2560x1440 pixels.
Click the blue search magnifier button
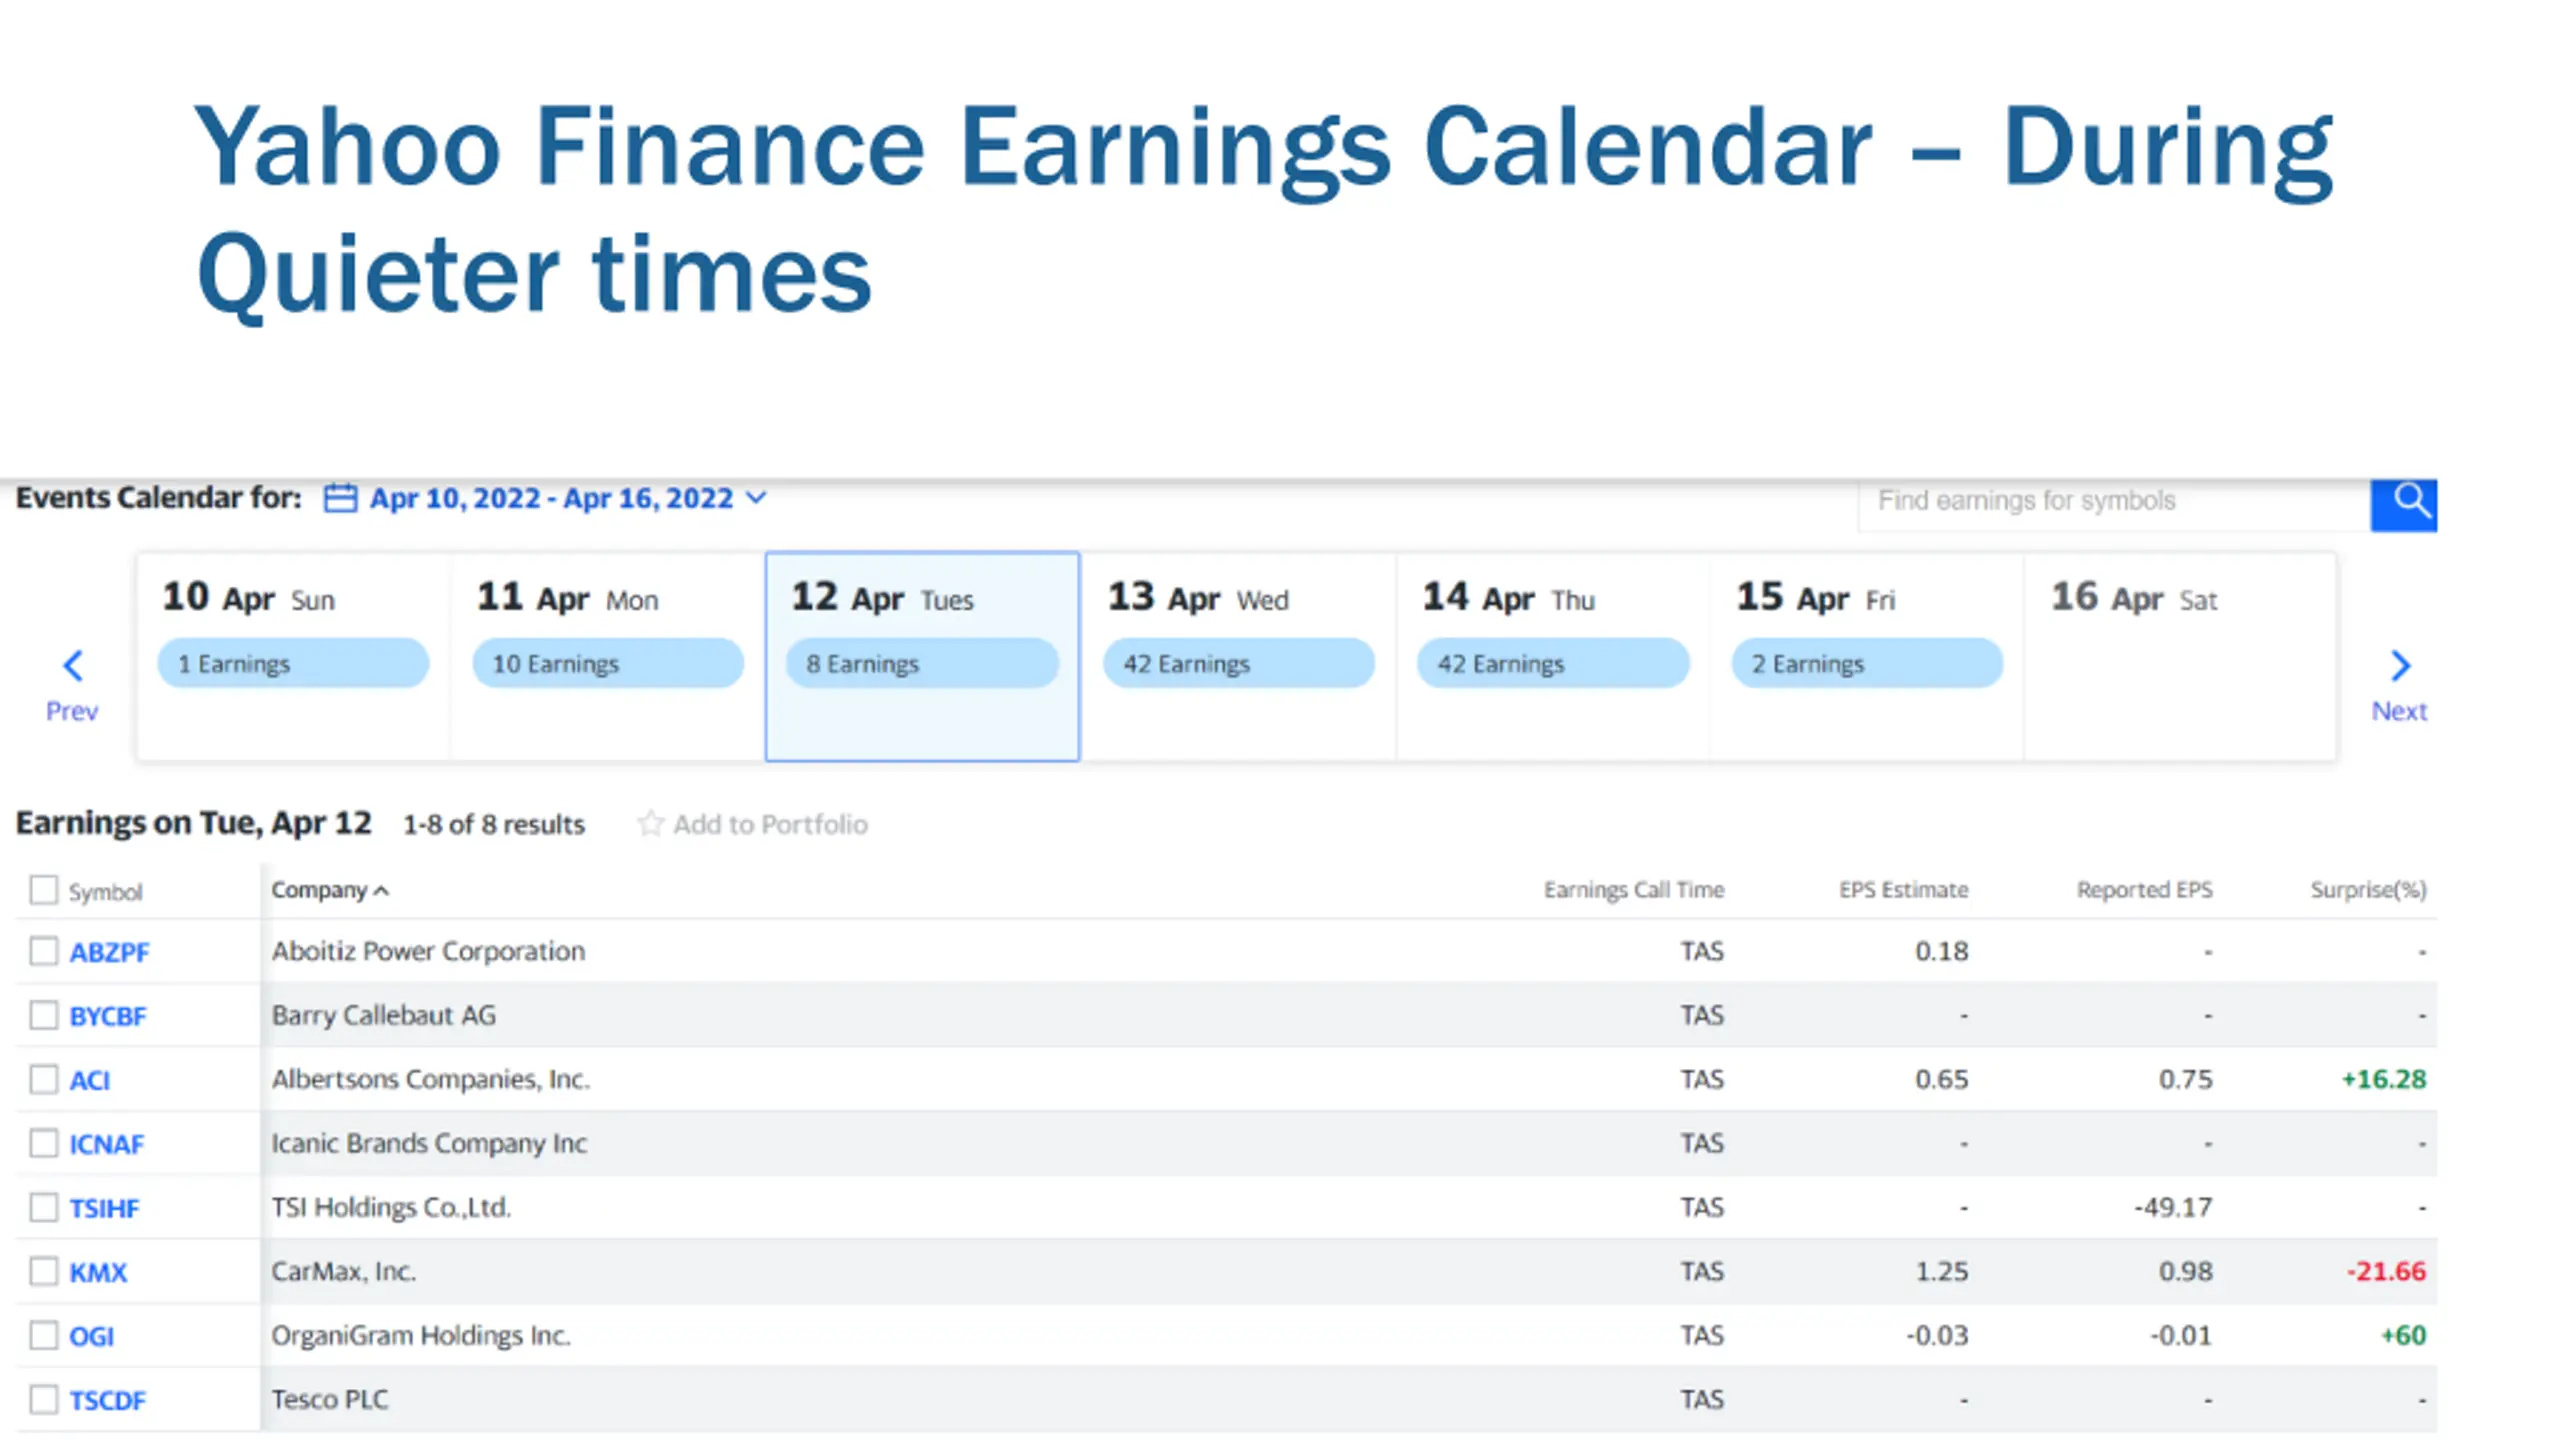click(x=2403, y=503)
